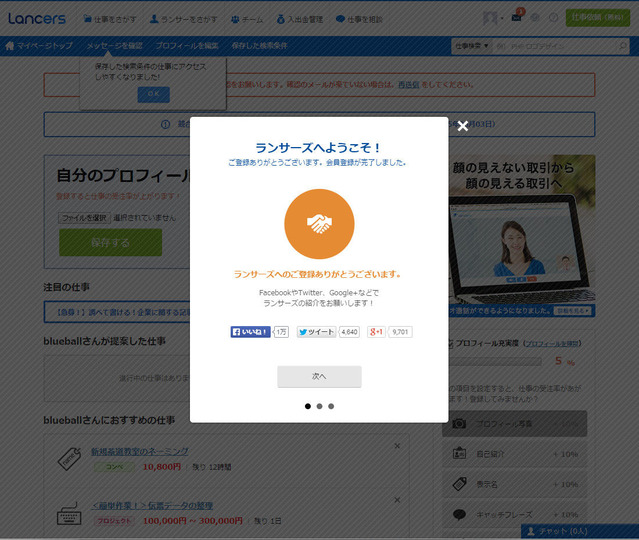Screen dimensions: 639x540
Task: Click the help question mark icon
Action: point(553,18)
